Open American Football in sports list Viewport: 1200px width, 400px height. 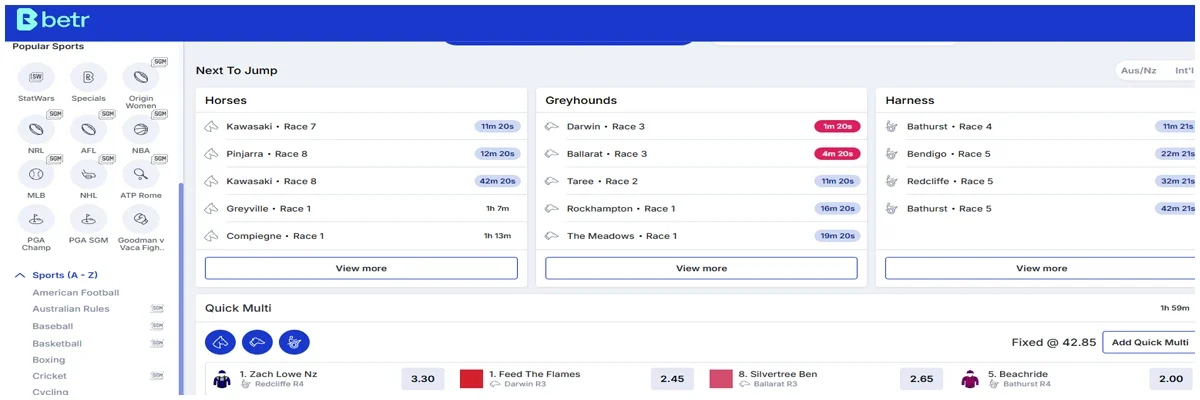tap(76, 293)
